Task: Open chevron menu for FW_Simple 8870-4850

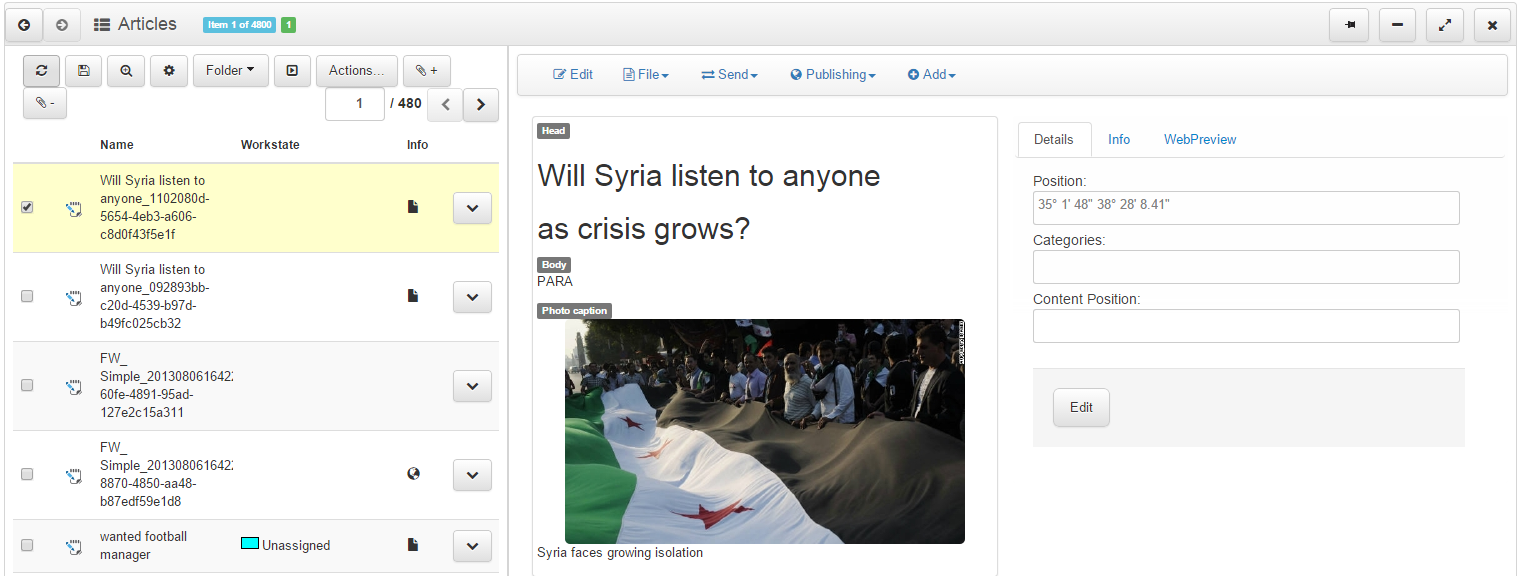Action: click(x=472, y=475)
